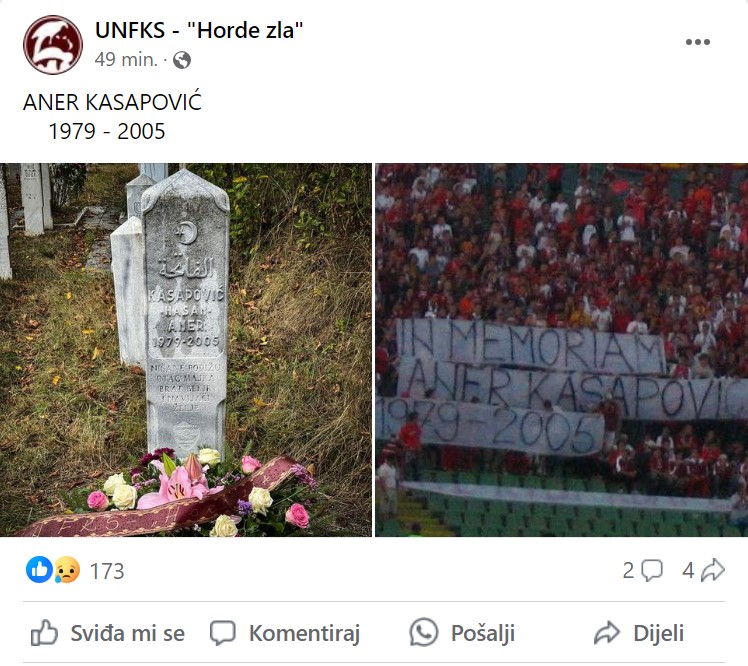Click the Pošalji button label
Screen dimensions: 748x666
(483, 634)
